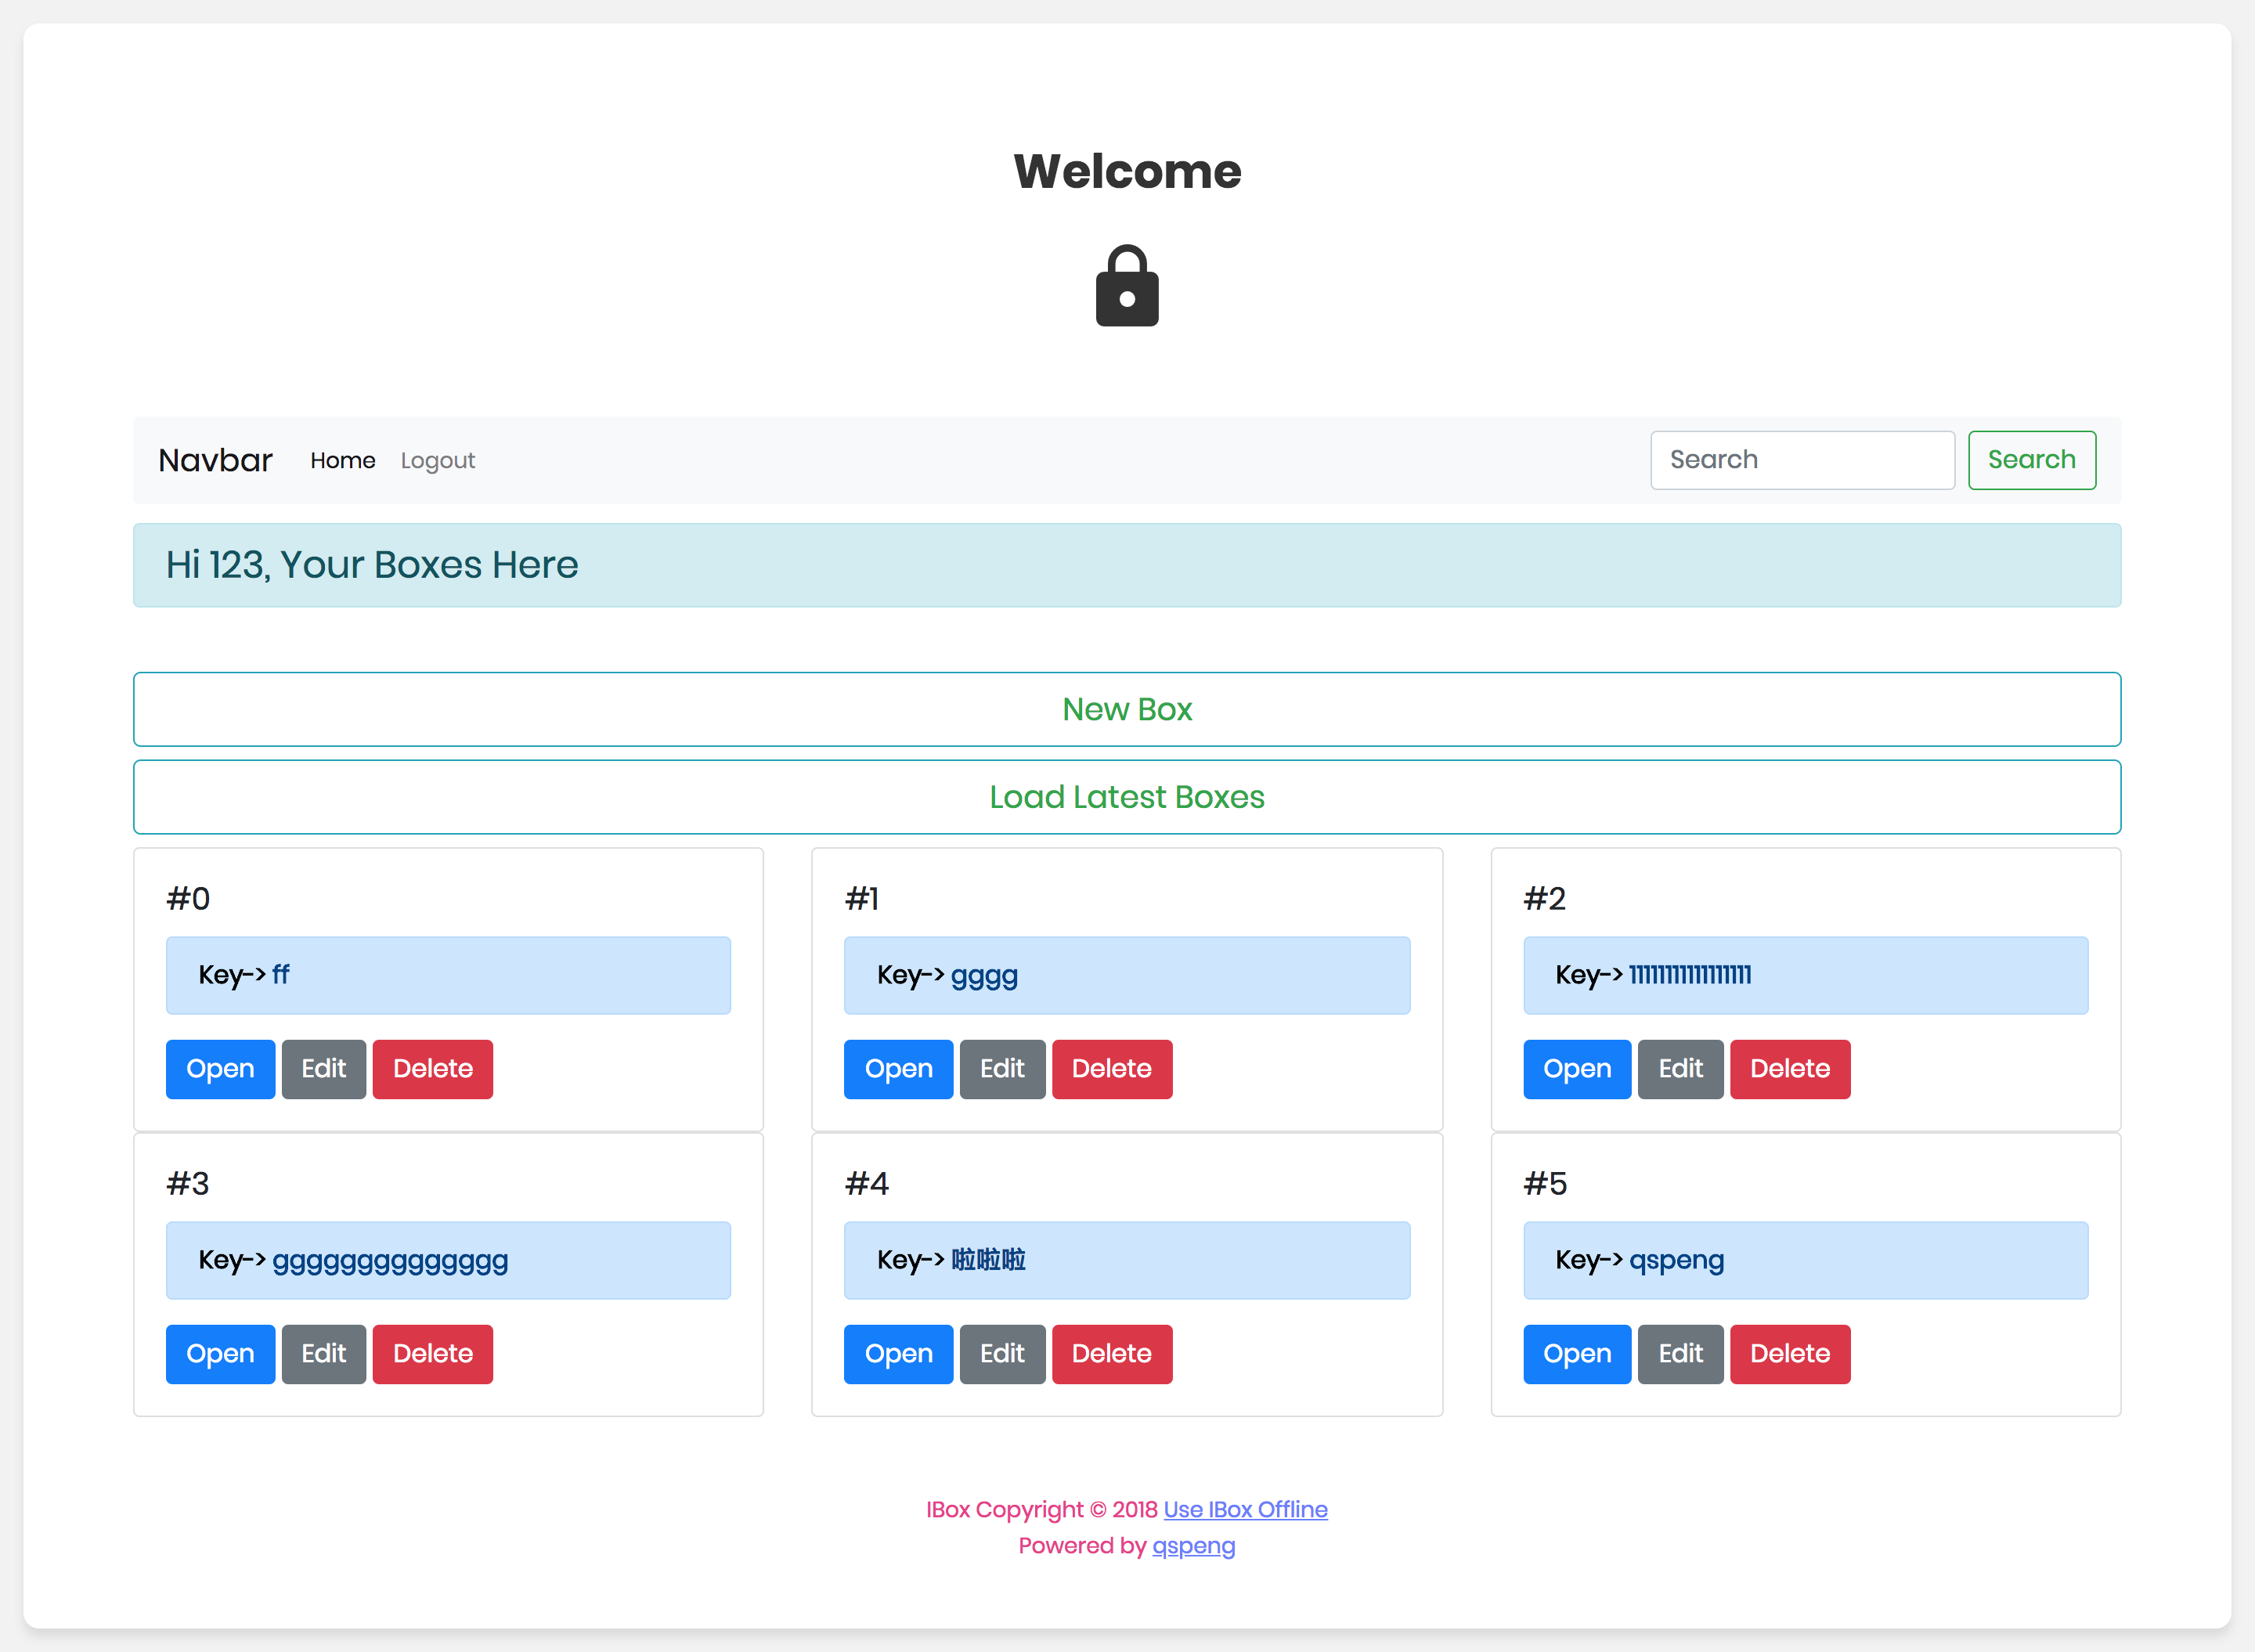Click the Navbar brand text
The width and height of the screenshot is (2255, 1652).
[215, 460]
